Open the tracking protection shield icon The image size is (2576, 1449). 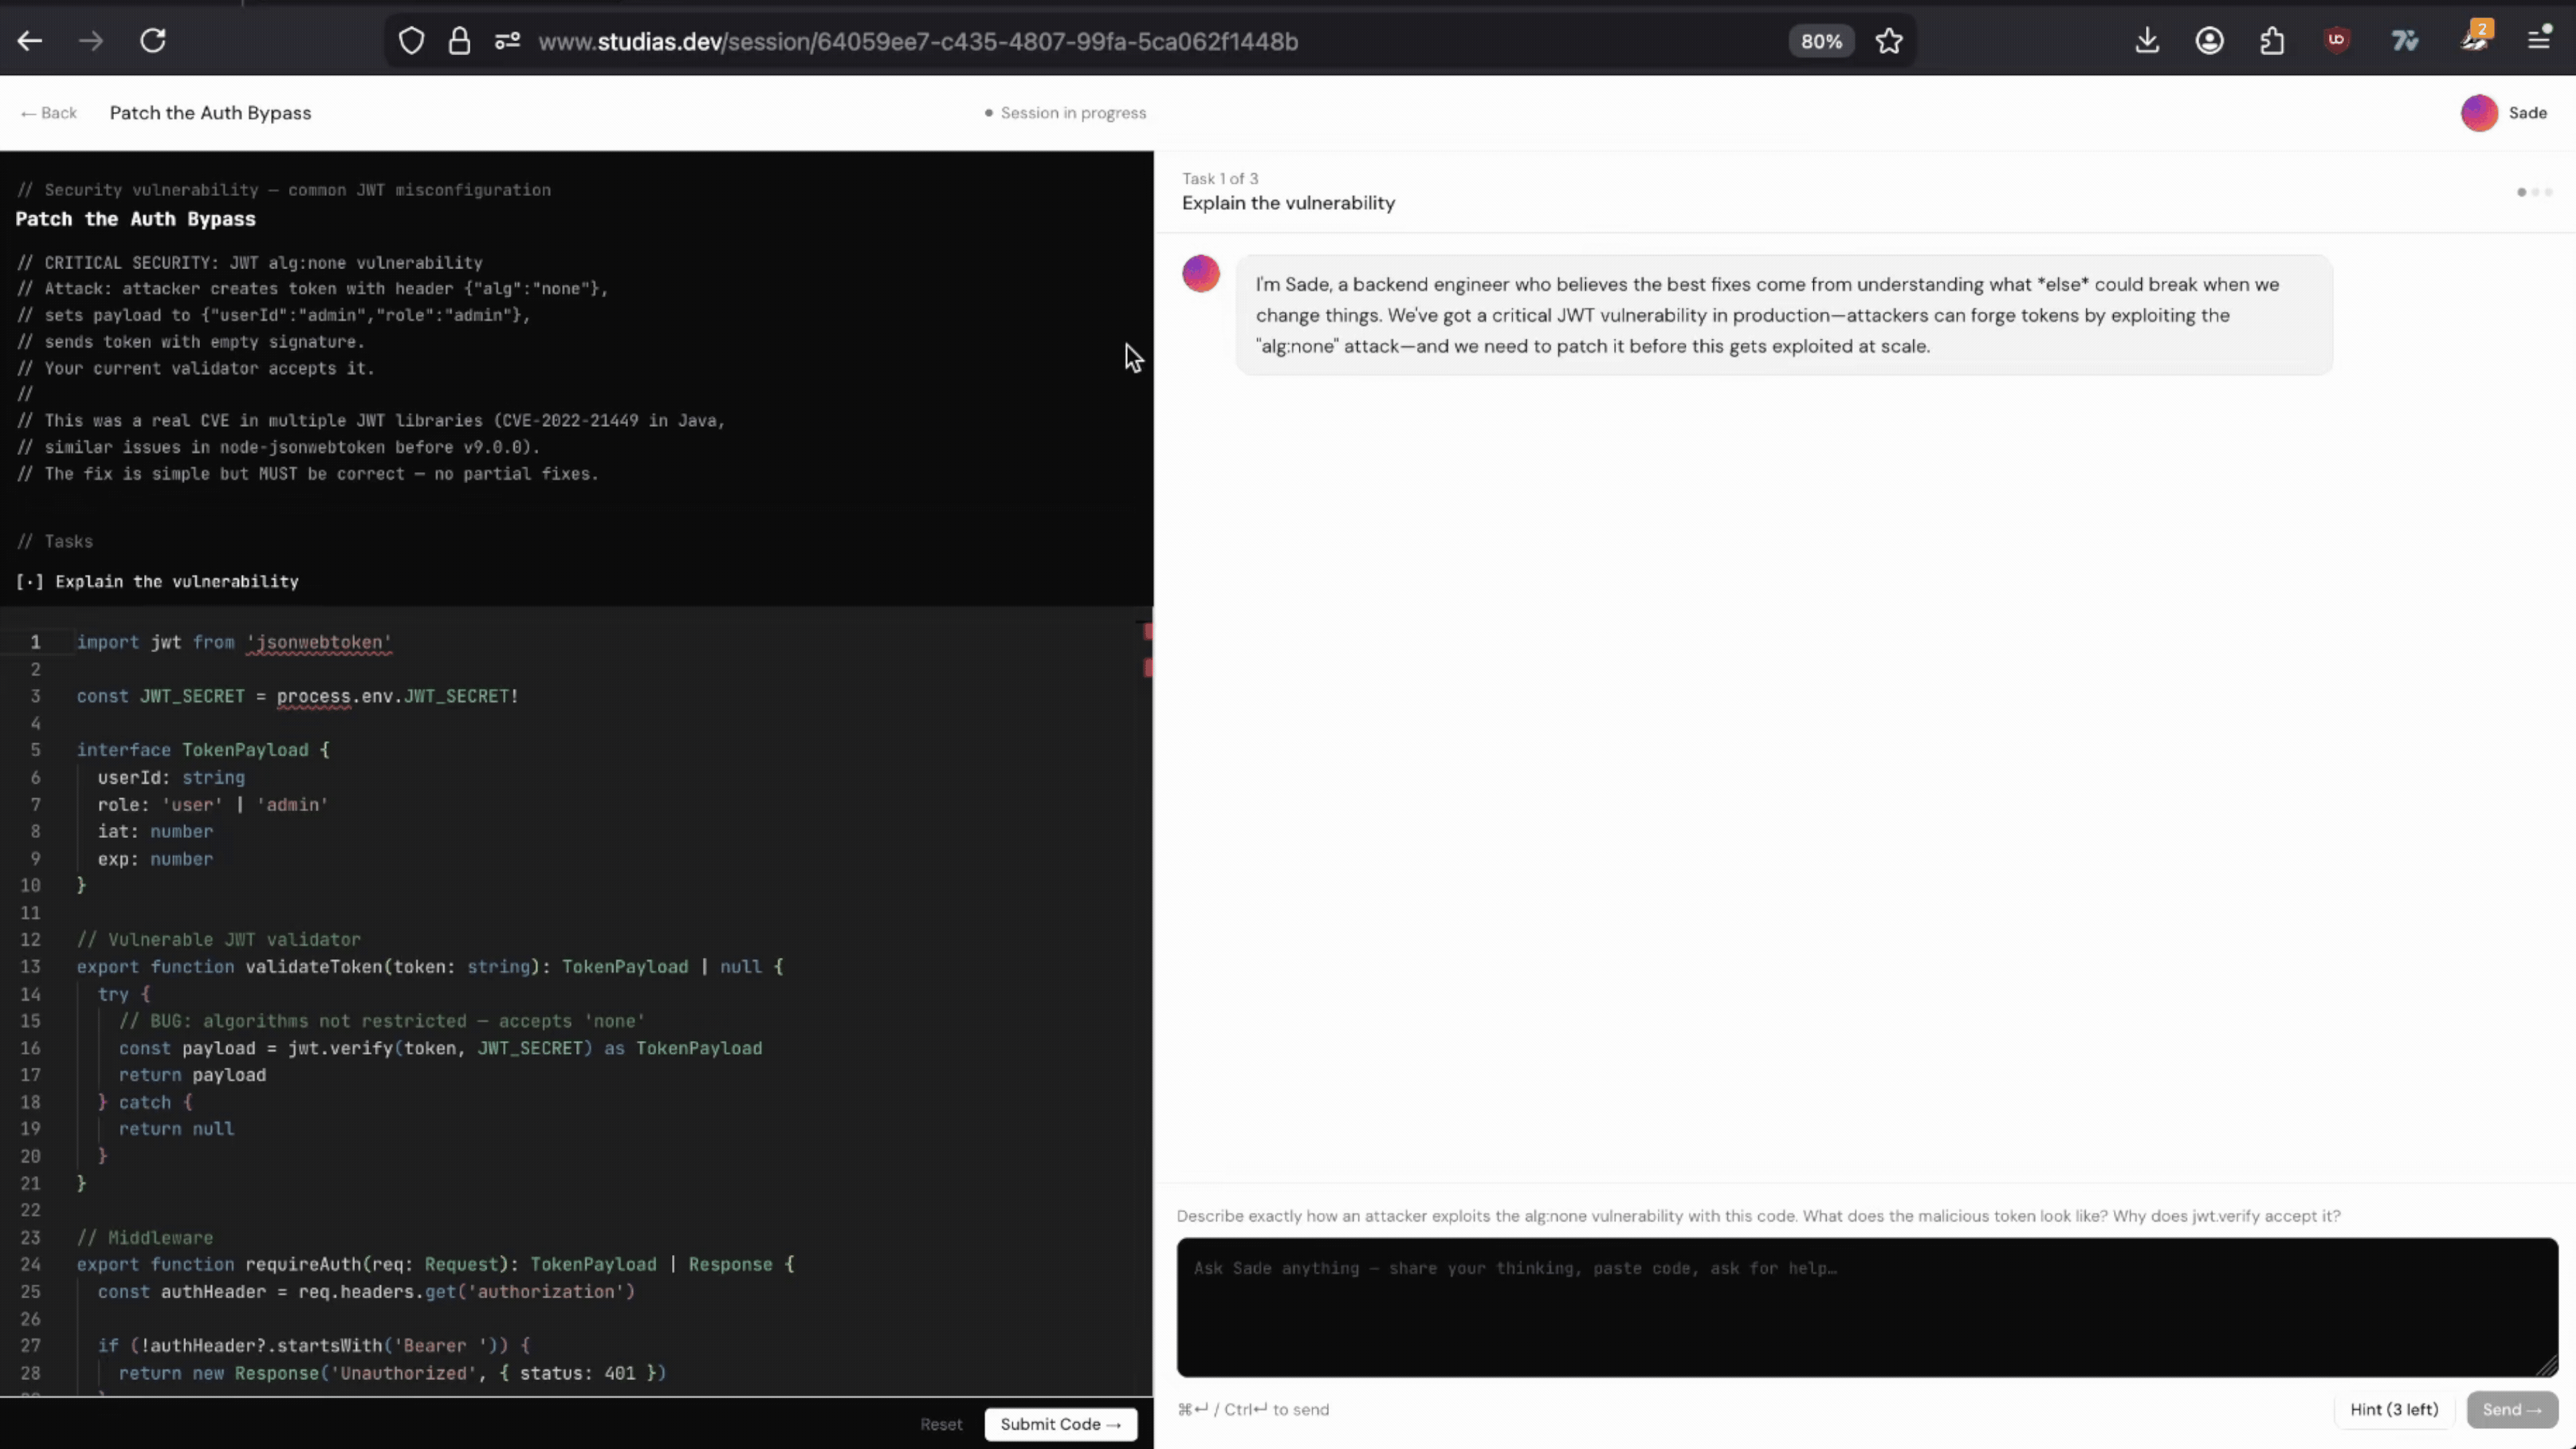point(411,41)
